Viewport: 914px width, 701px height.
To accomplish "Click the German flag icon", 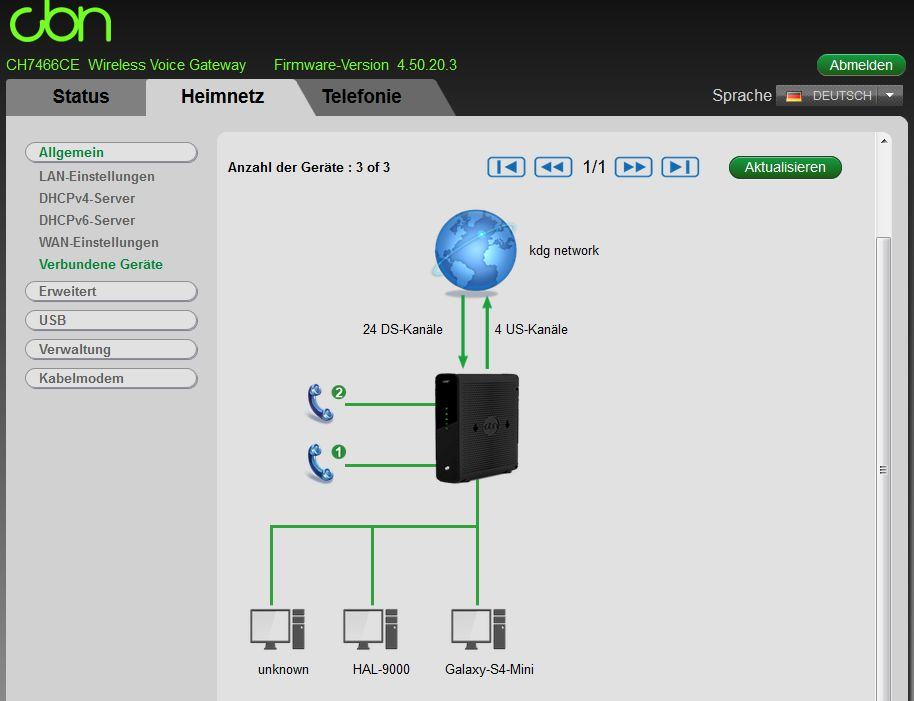I will [x=793, y=96].
